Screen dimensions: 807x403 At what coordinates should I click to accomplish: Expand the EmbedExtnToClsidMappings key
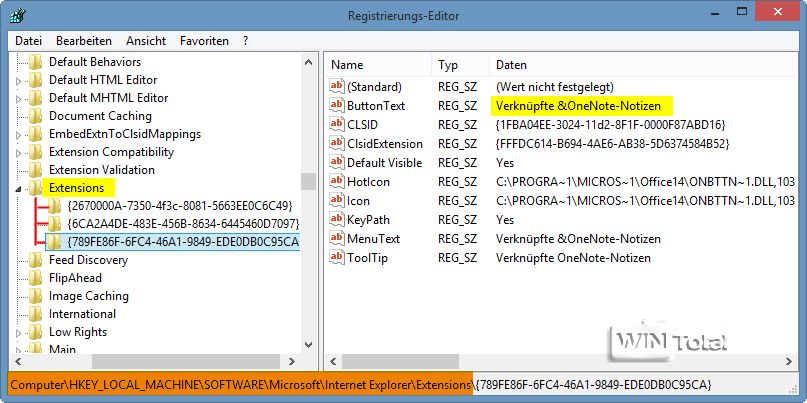click(19, 135)
